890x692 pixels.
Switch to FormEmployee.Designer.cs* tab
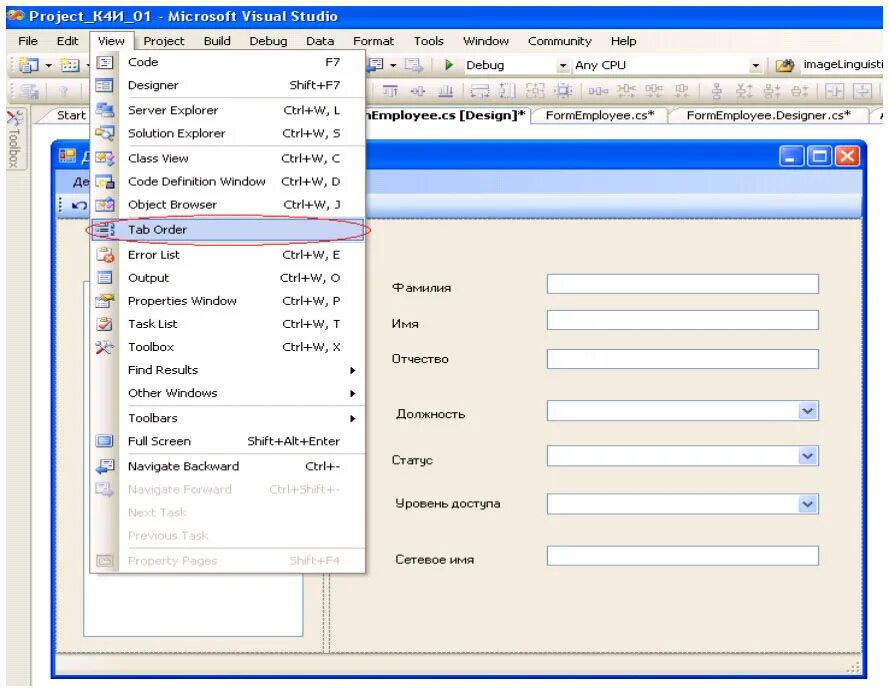coord(769,115)
